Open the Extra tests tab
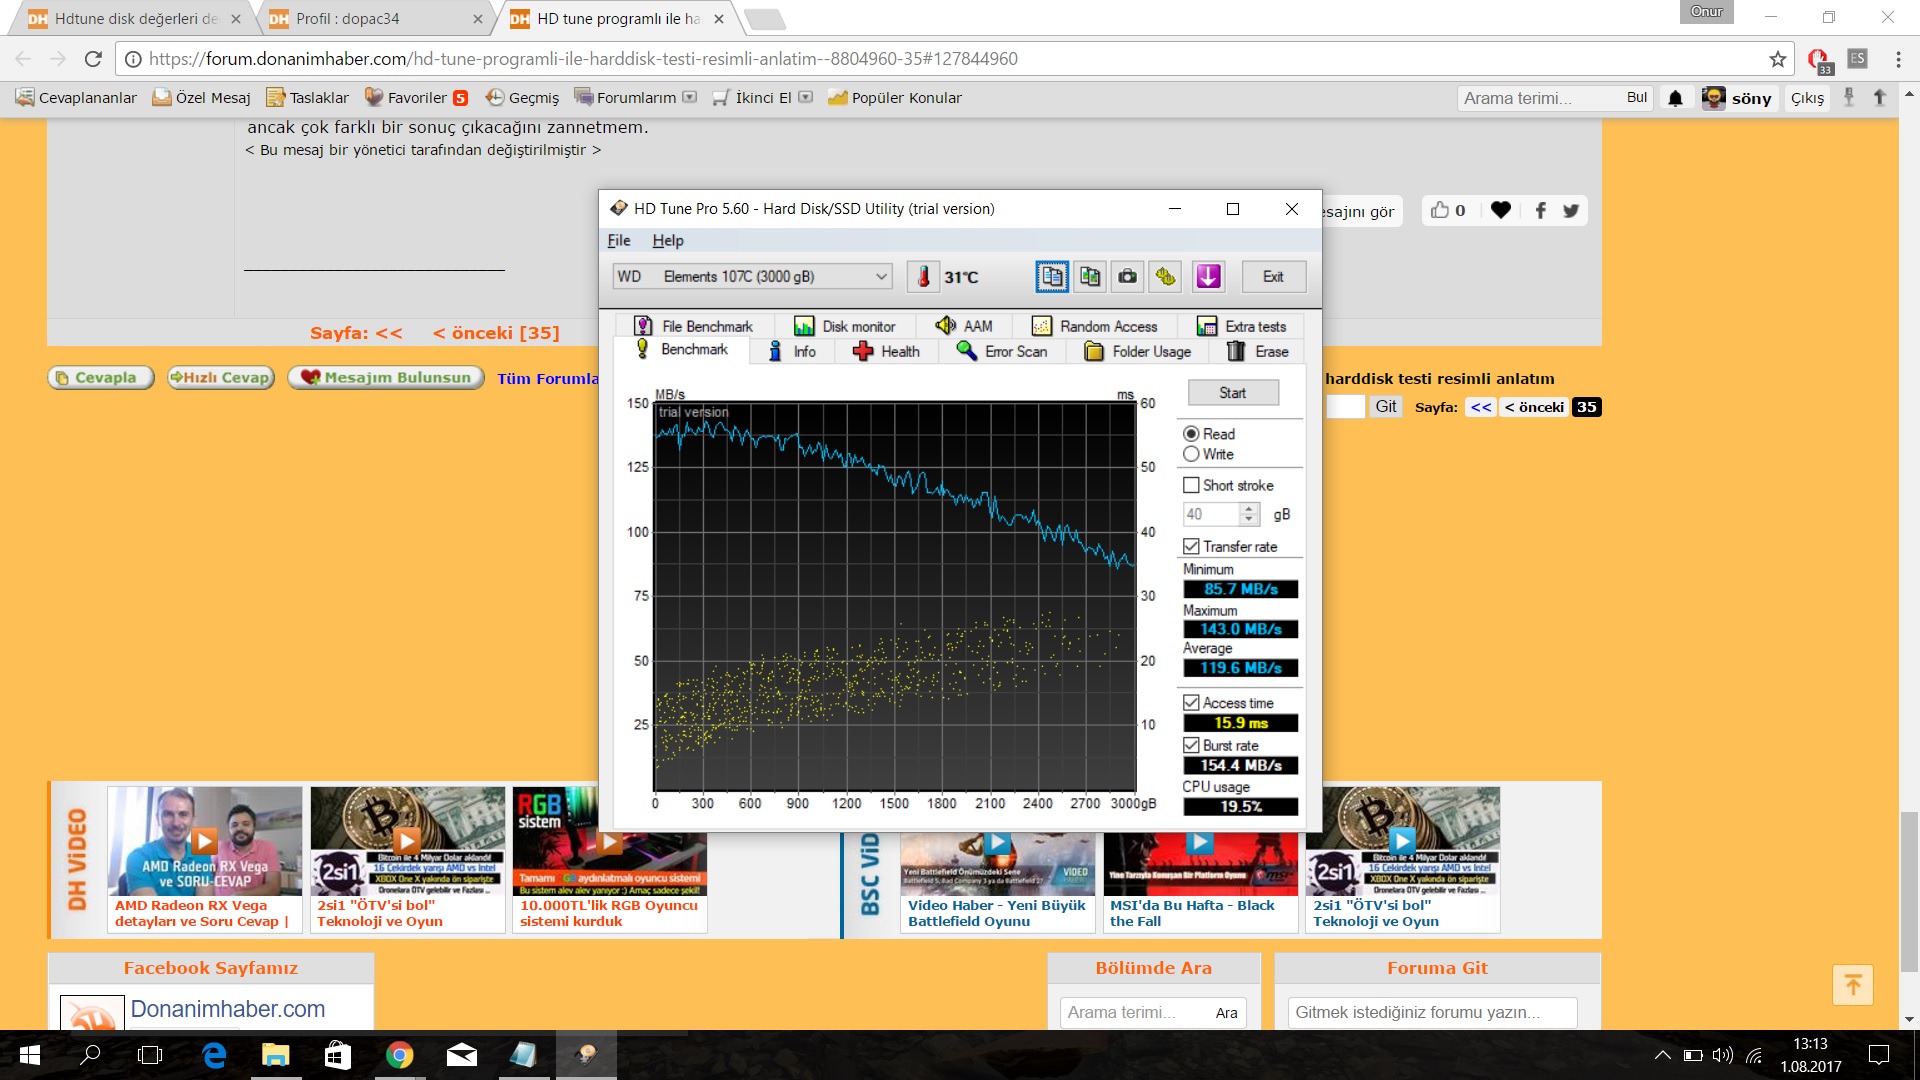1920x1080 pixels. (x=1242, y=326)
